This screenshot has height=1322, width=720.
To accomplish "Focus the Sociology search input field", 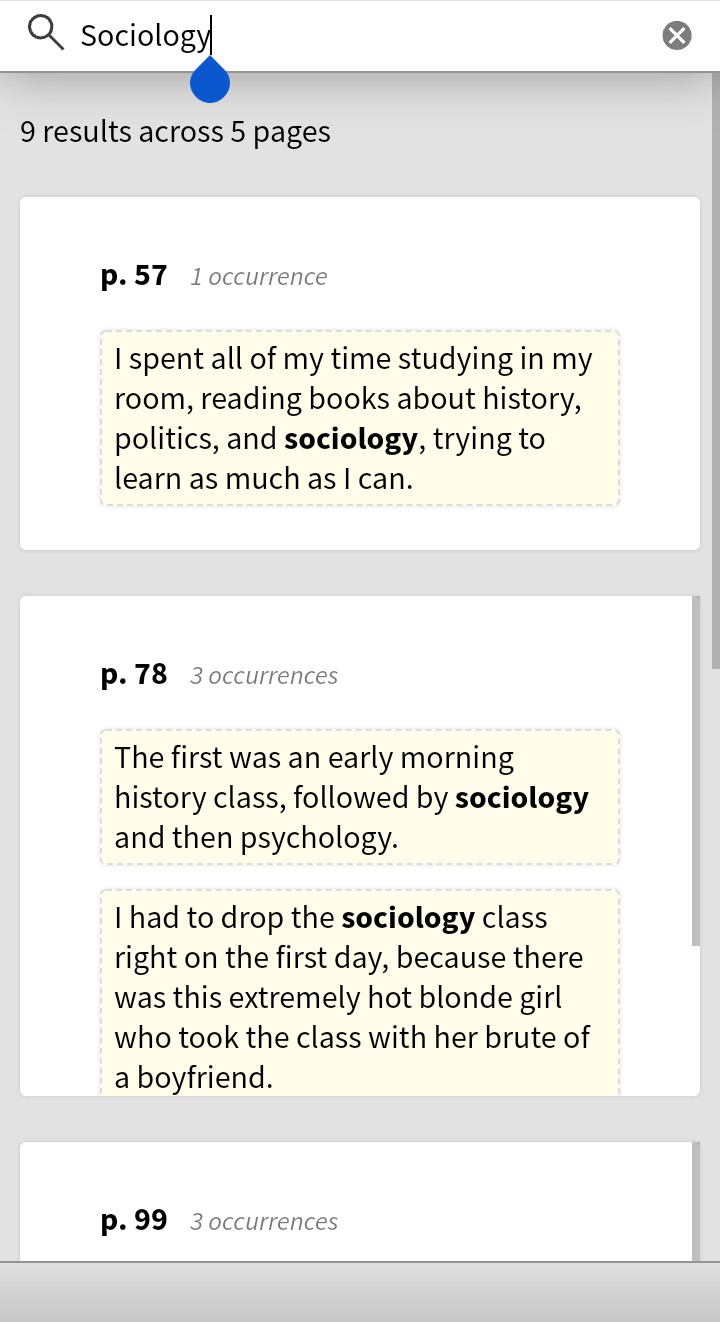I will click(360, 36).
